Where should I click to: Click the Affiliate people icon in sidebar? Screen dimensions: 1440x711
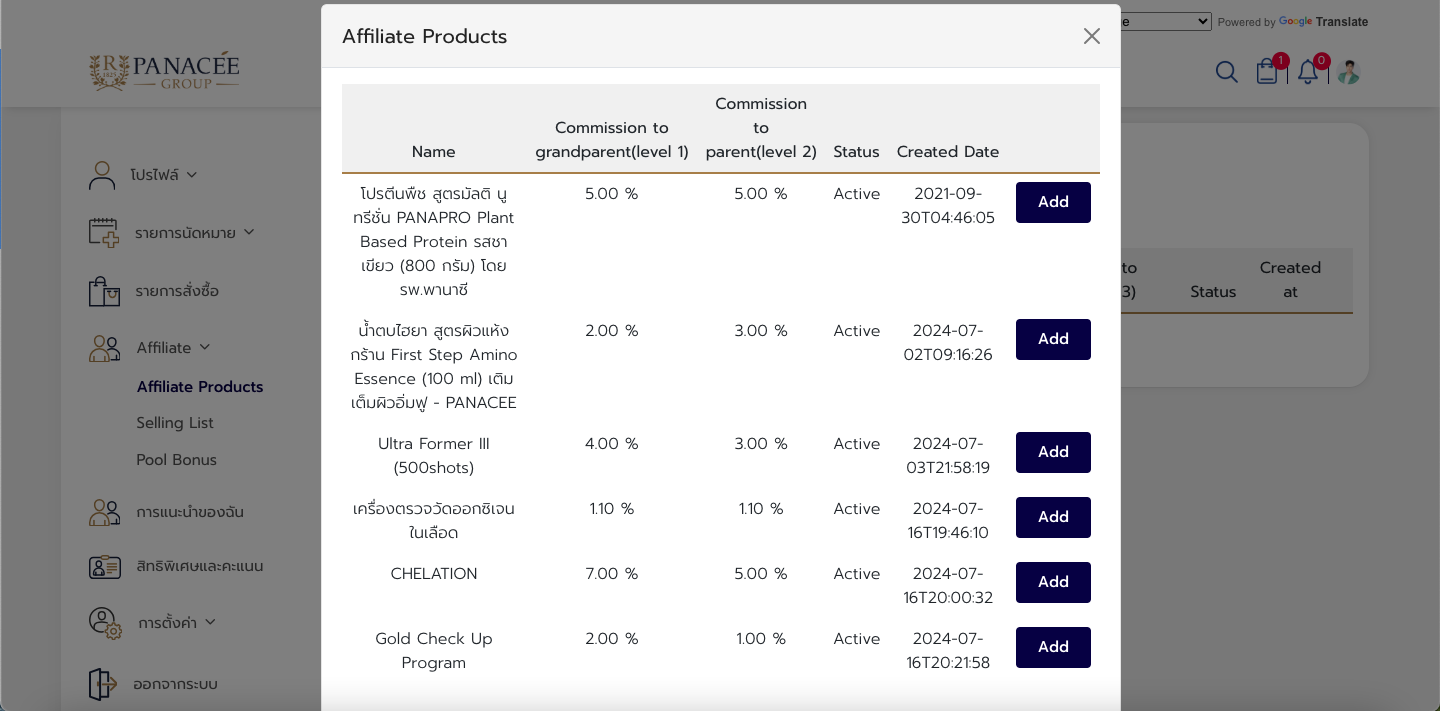click(x=104, y=348)
